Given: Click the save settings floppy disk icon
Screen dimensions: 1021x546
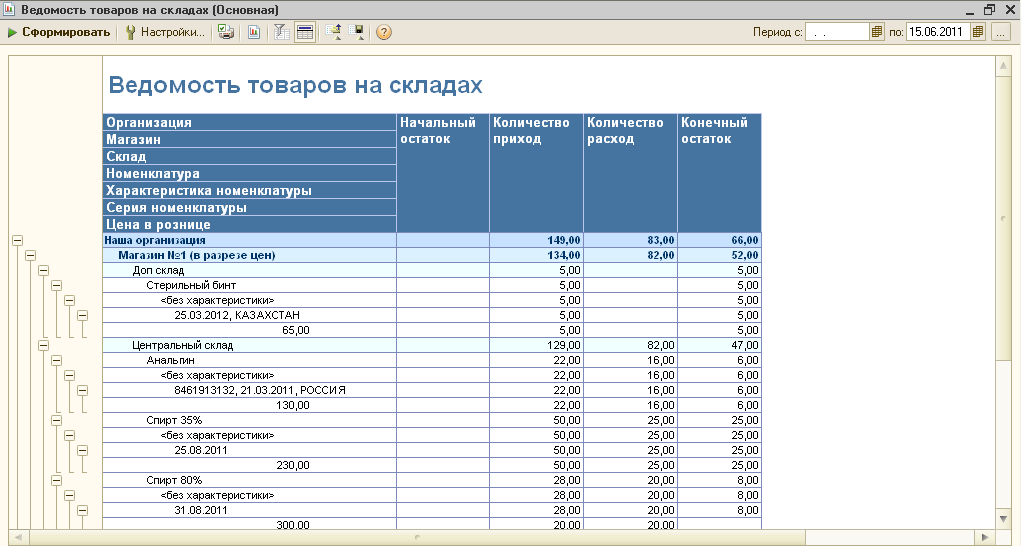Looking at the screenshot, I should tap(357, 32).
